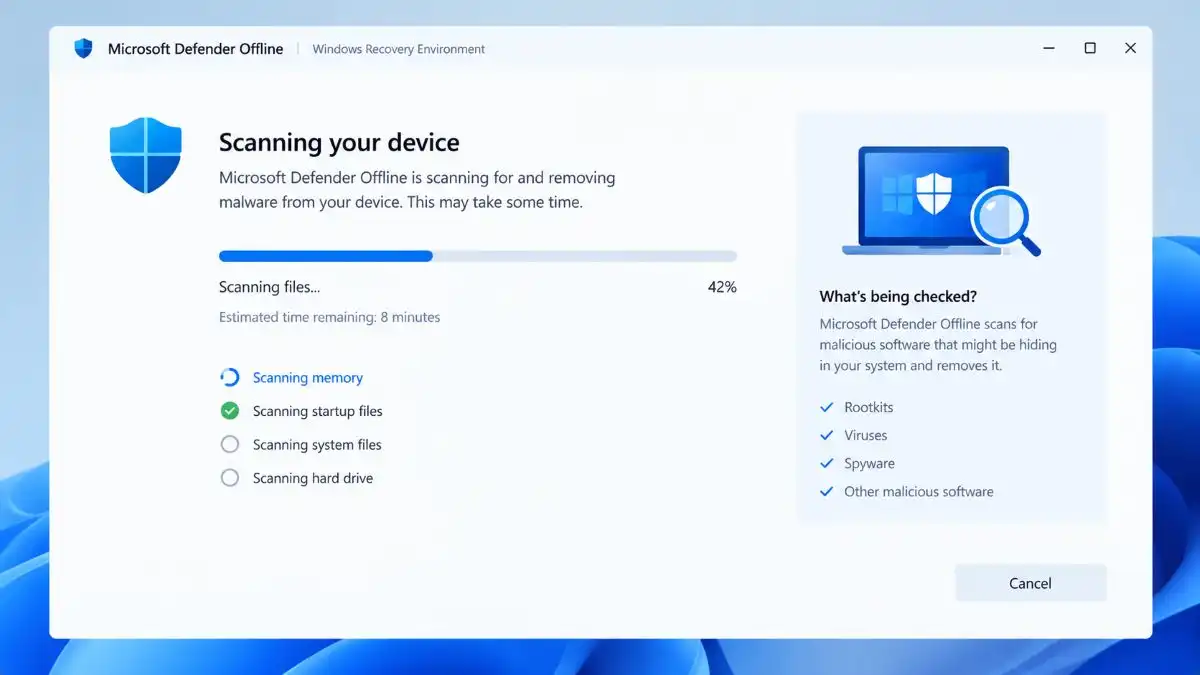The image size is (1200, 675).
Task: Click the empty circle beside Scanning hard drive
Action: 230,478
